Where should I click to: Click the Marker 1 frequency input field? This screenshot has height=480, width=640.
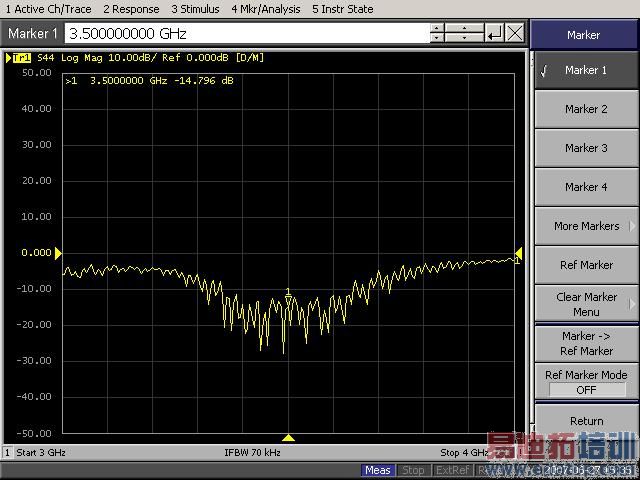click(x=248, y=33)
